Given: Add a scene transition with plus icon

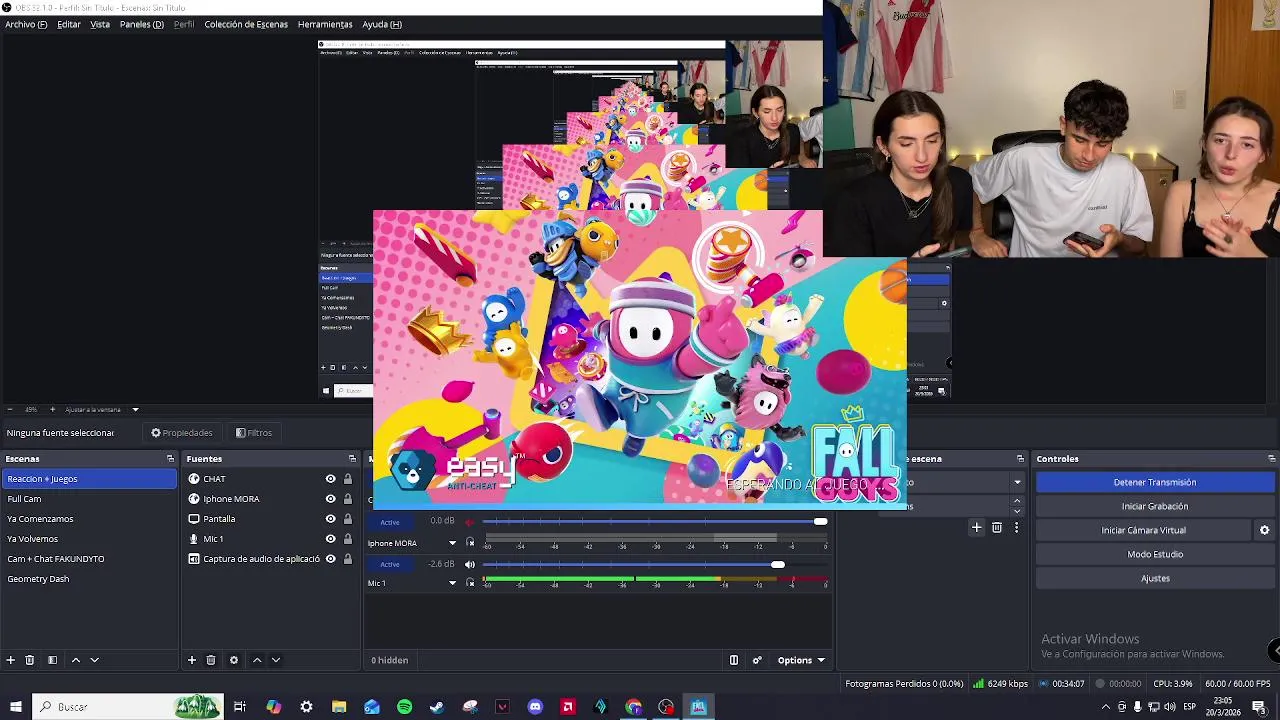Looking at the screenshot, I should [976, 527].
